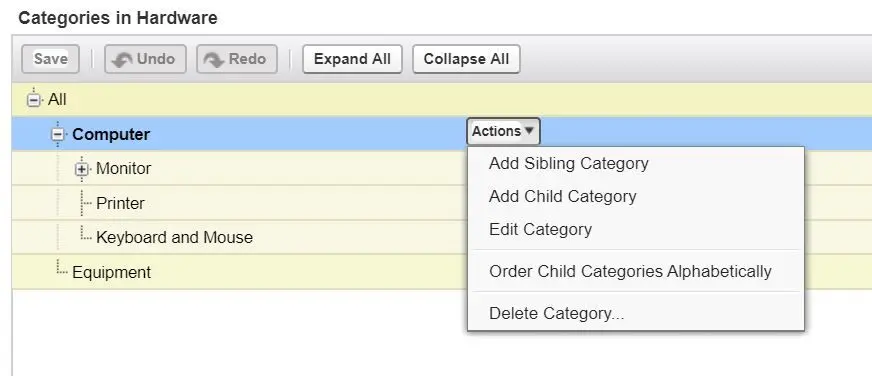This screenshot has width=872, height=376.
Task: Select the Equipment category
Action: tap(111, 273)
